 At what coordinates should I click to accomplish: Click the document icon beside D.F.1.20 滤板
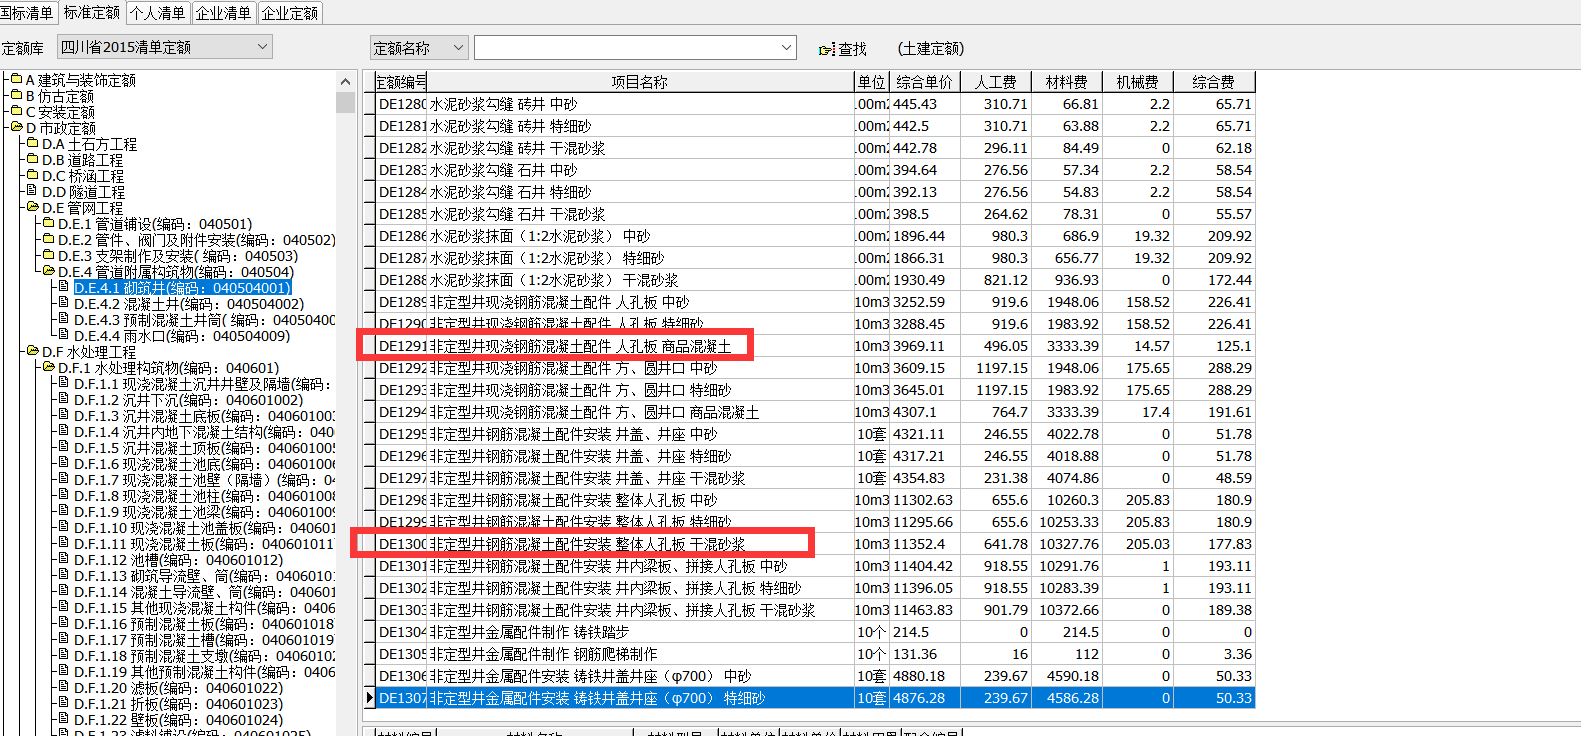tap(64, 687)
